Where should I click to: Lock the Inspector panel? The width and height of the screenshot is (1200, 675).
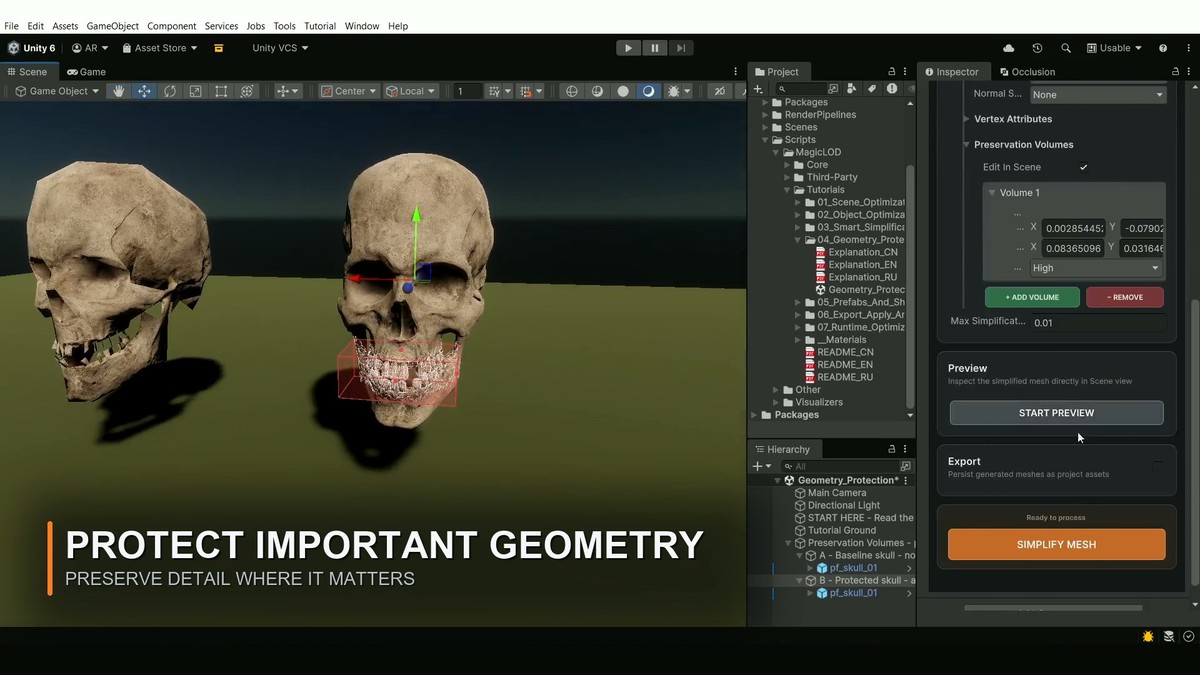tap(1175, 72)
